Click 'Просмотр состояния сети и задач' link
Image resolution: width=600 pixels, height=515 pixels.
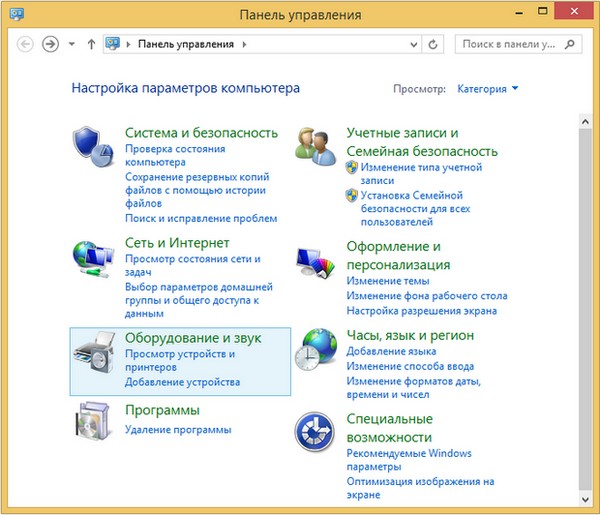coord(193,265)
